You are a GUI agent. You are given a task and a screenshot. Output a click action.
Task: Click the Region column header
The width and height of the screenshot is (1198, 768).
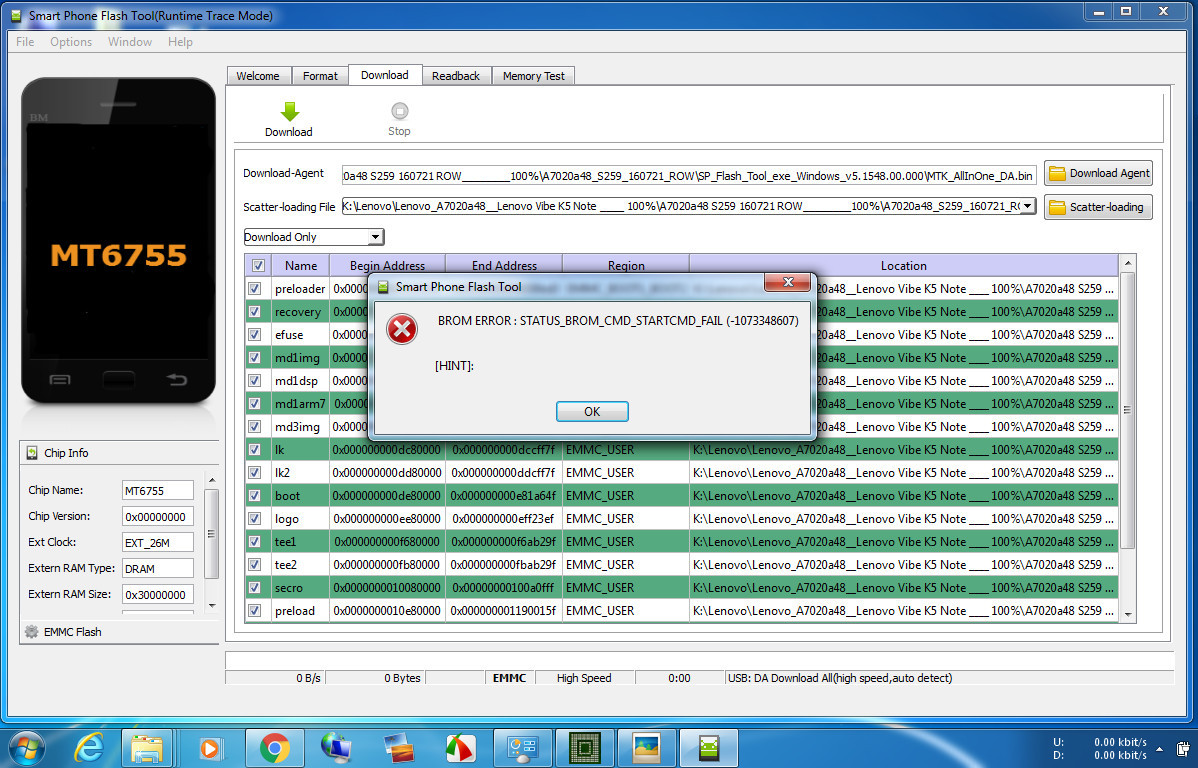tap(626, 266)
